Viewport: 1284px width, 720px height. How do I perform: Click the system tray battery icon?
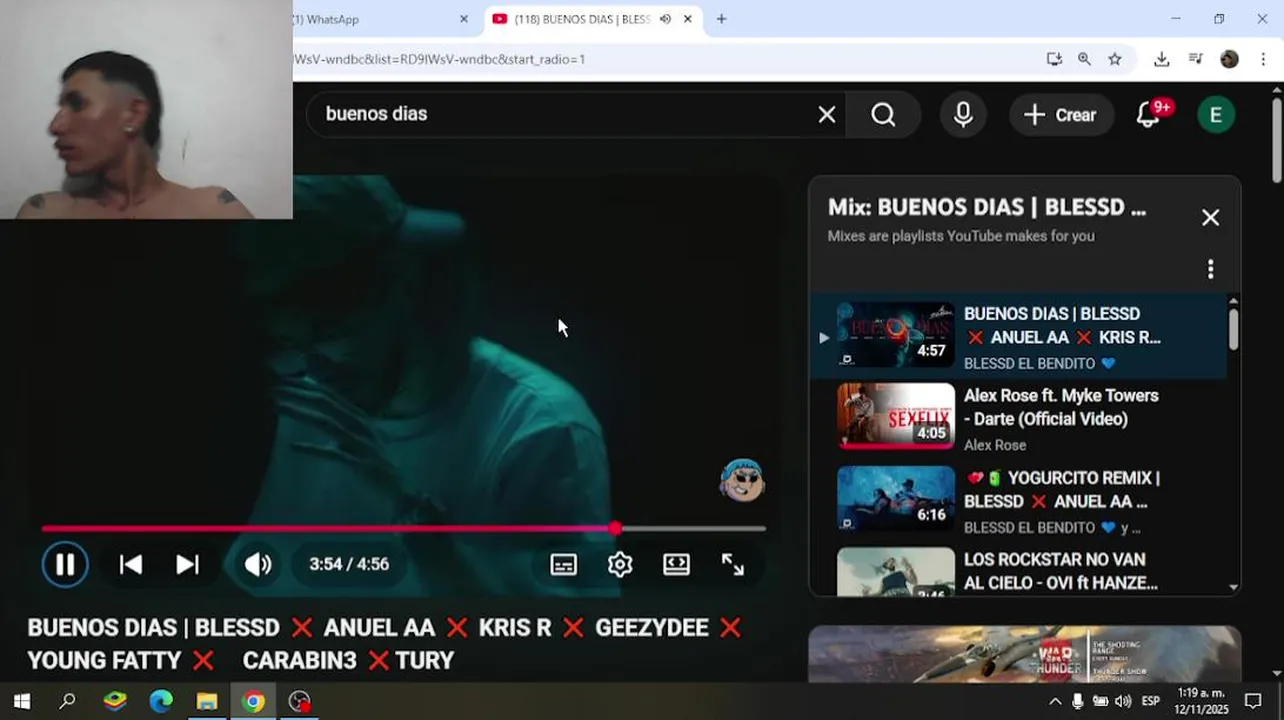[x=1100, y=701]
